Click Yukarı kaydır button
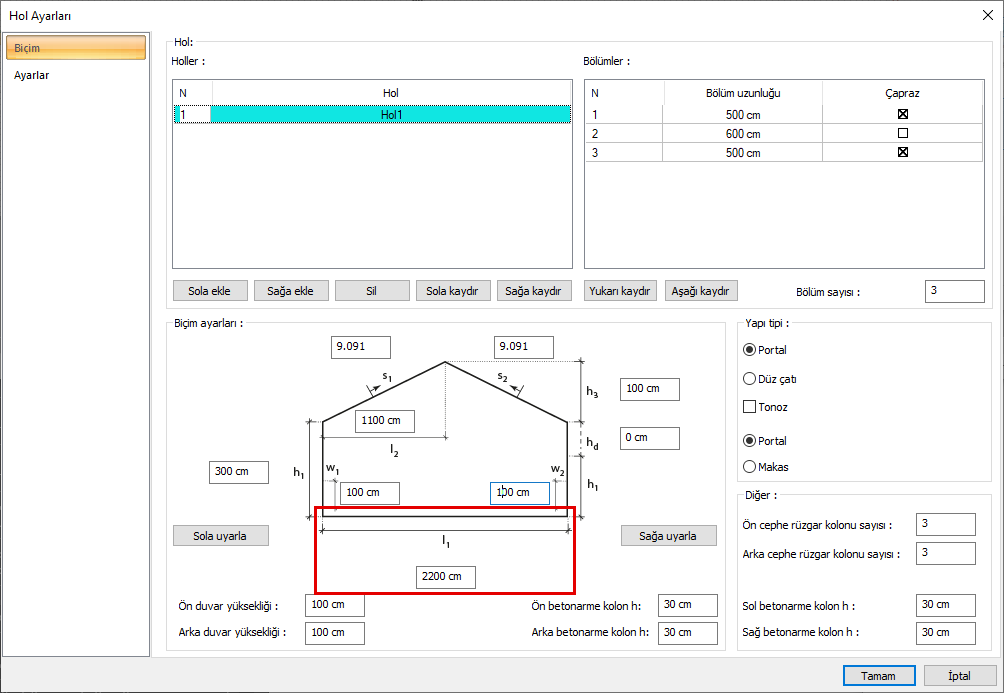1004x693 pixels. [x=620, y=291]
